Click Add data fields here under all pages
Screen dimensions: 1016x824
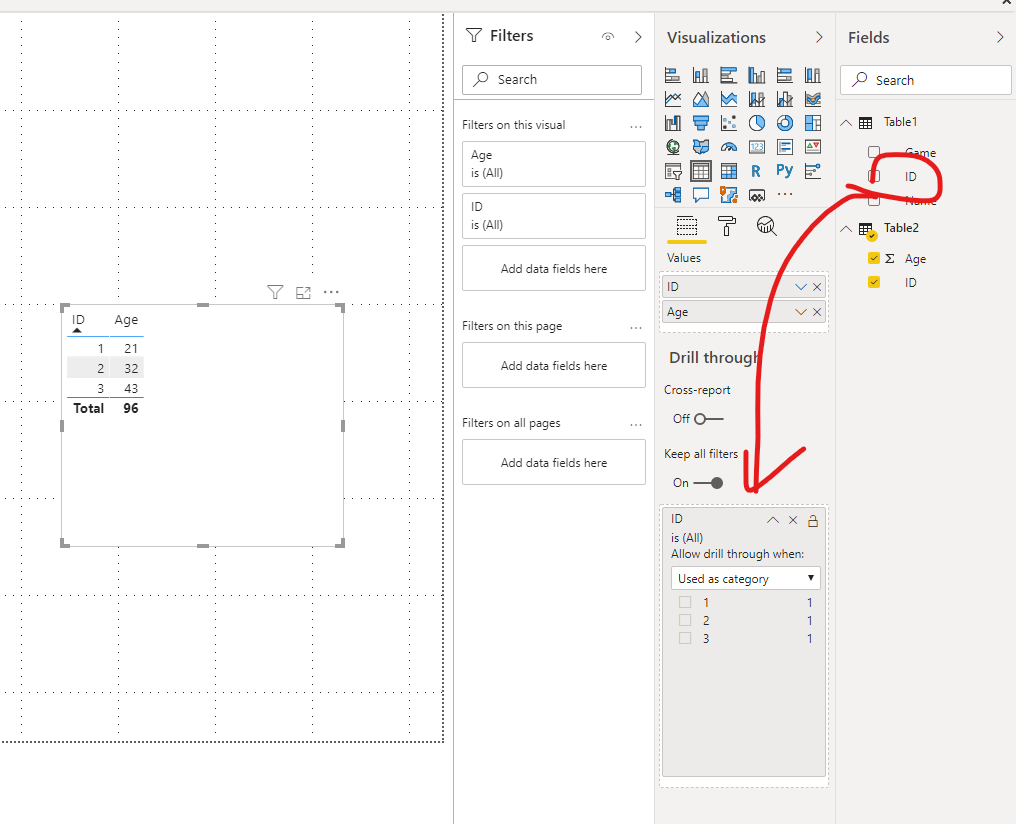point(554,463)
